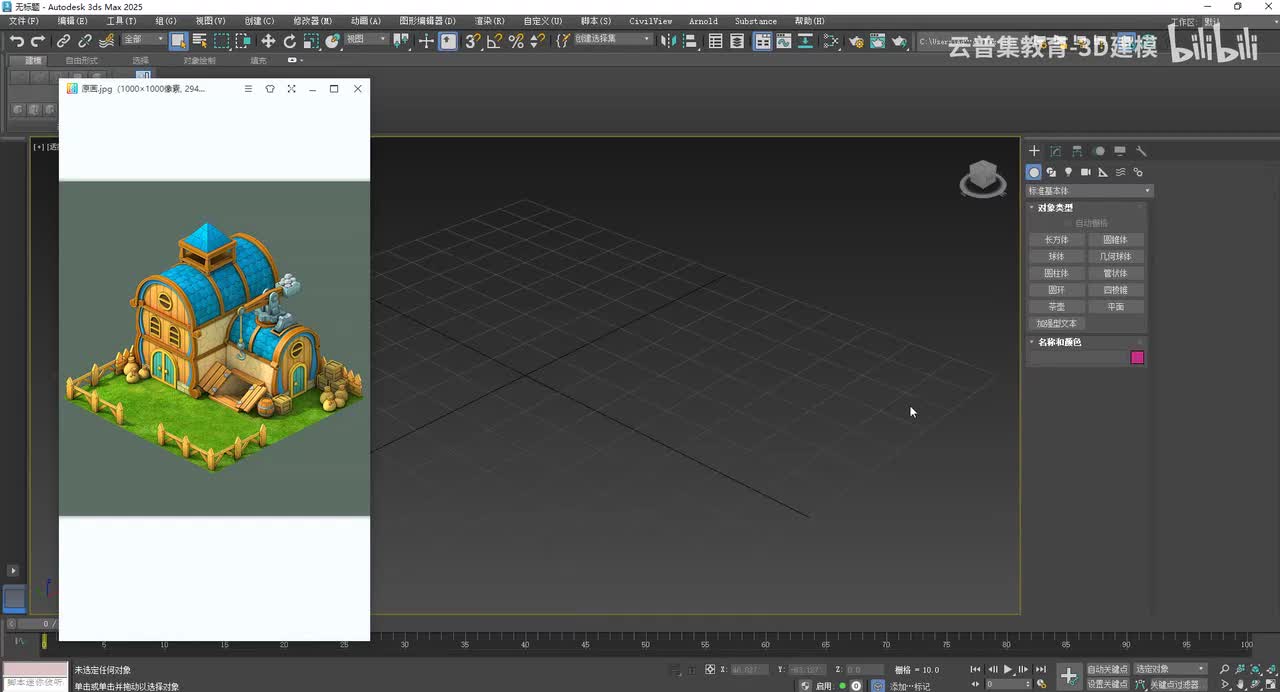The height and width of the screenshot is (692, 1280).
Task: Select the Move transform tool
Action: click(x=267, y=41)
